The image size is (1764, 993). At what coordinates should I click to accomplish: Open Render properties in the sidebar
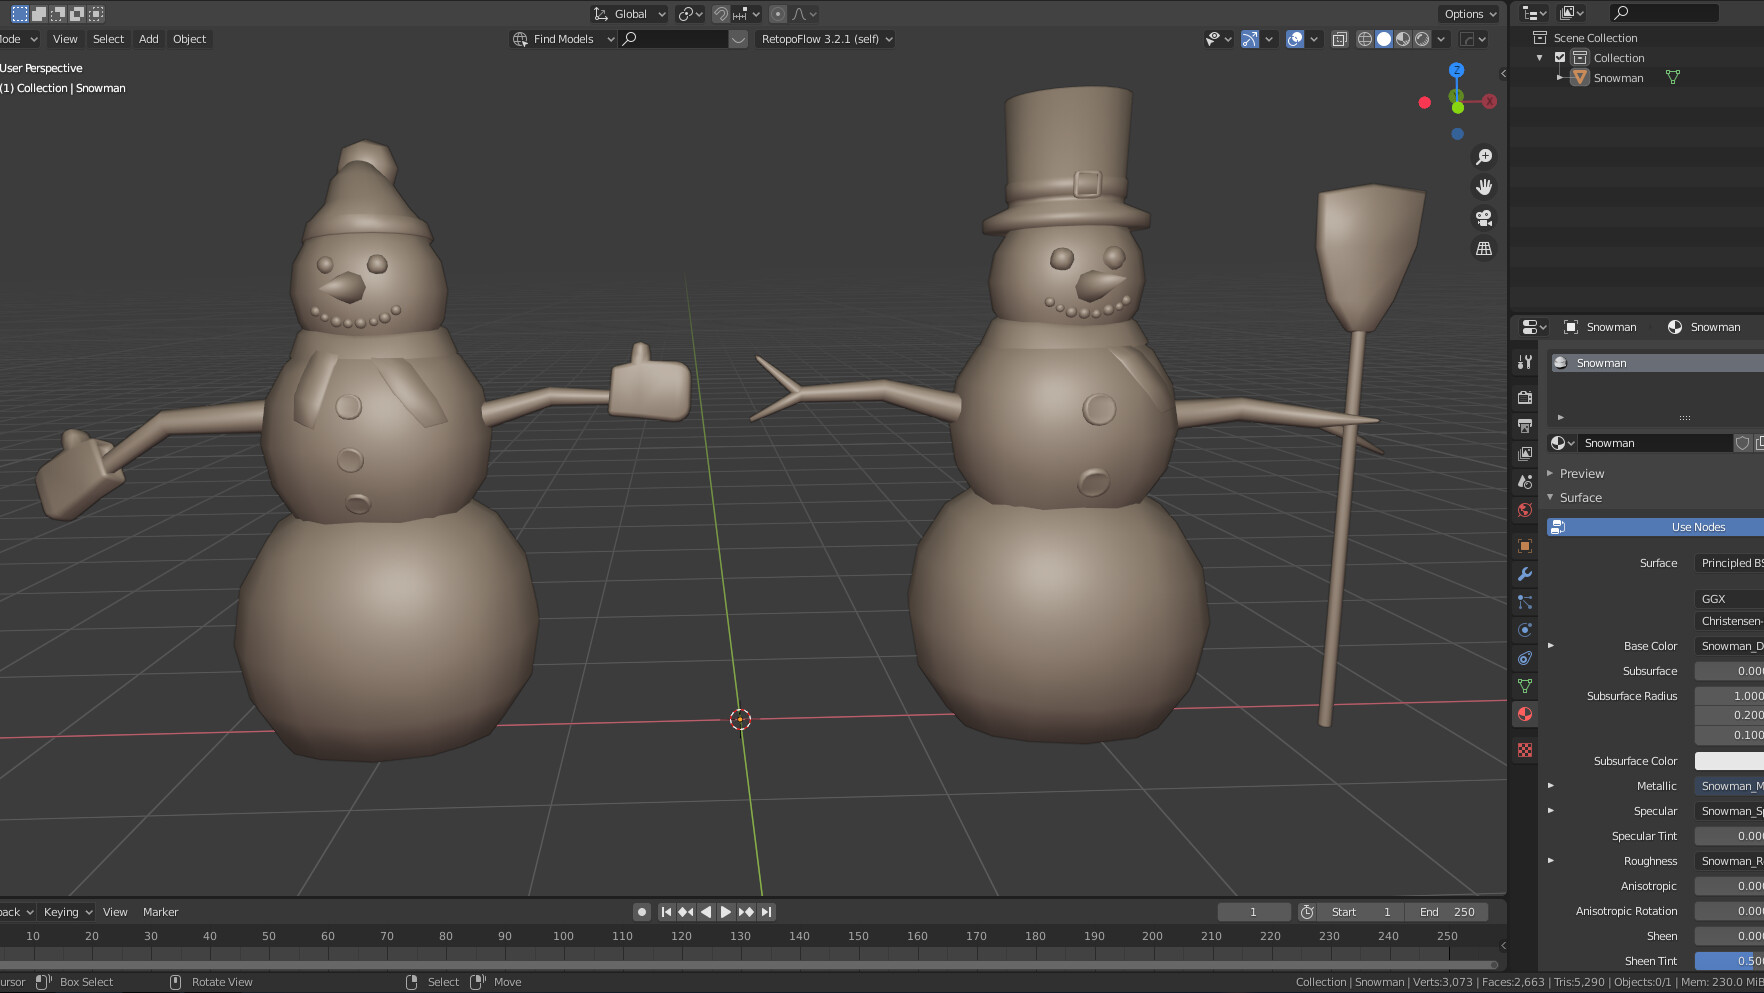tap(1524, 397)
